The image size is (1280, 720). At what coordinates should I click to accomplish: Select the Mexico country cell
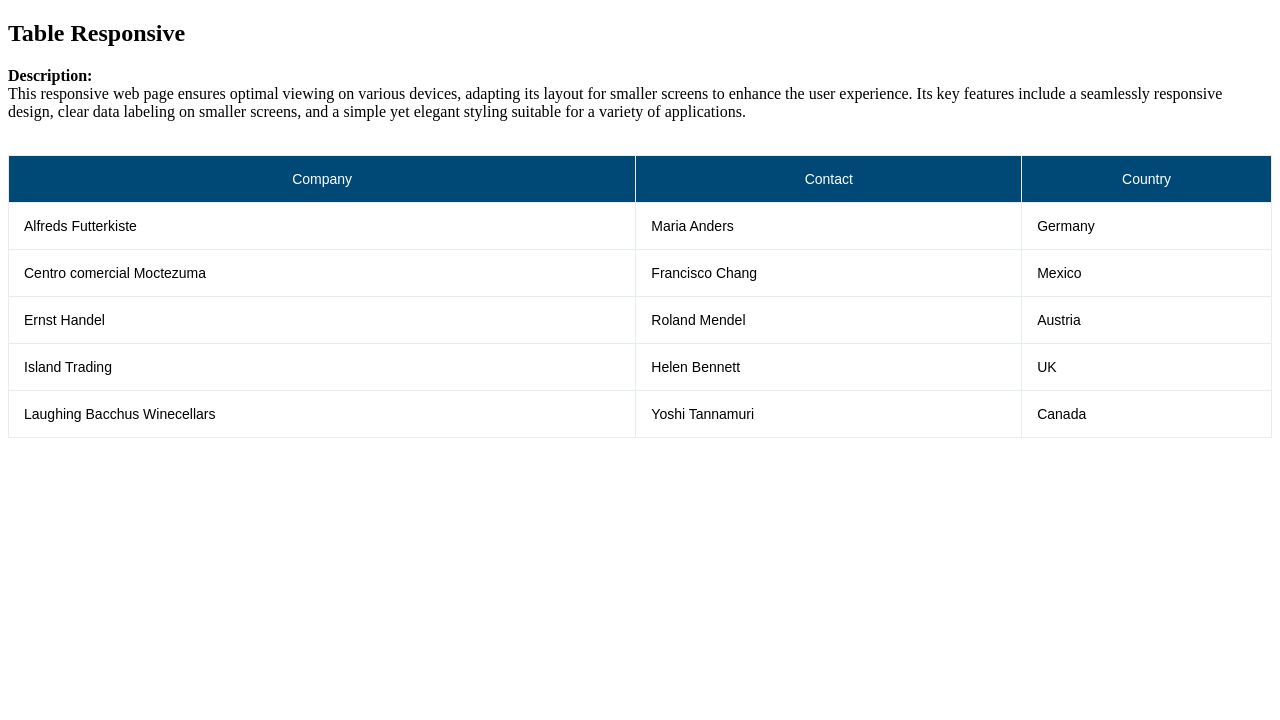click(x=1146, y=273)
